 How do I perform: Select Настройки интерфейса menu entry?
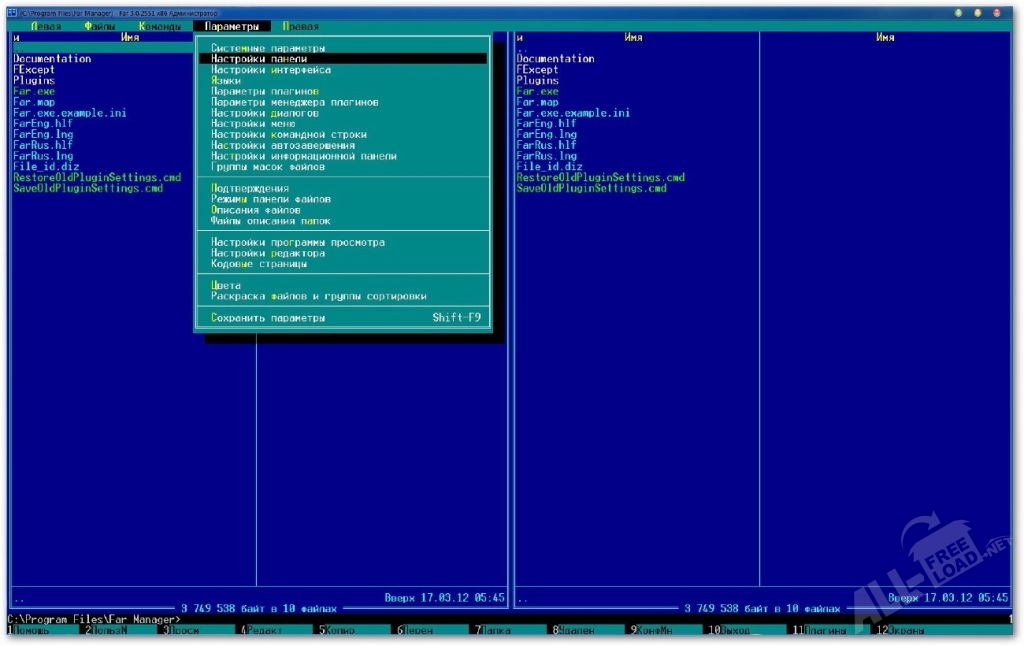click(x=271, y=70)
